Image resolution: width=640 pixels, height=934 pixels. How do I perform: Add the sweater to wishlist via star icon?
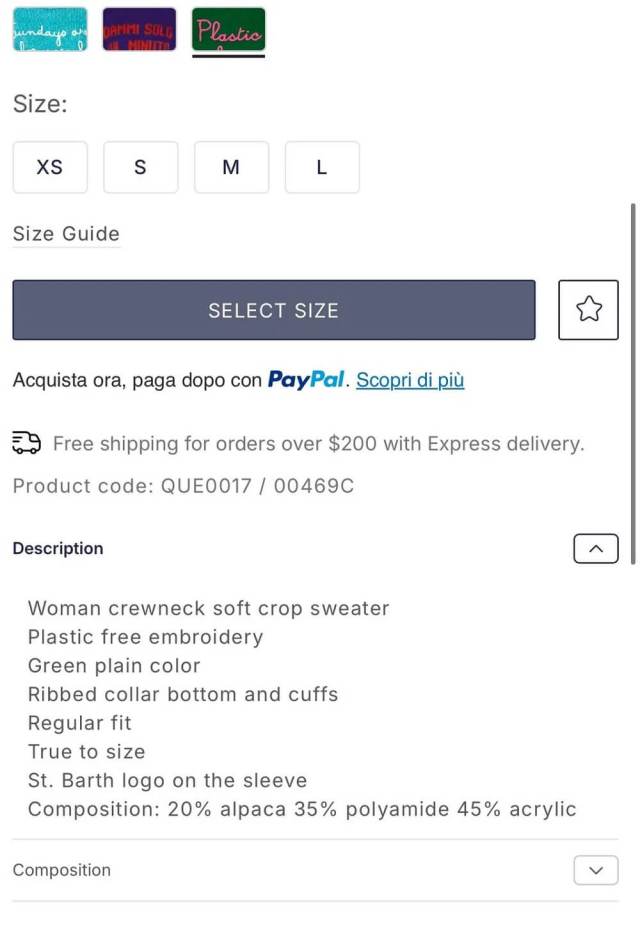(x=588, y=310)
